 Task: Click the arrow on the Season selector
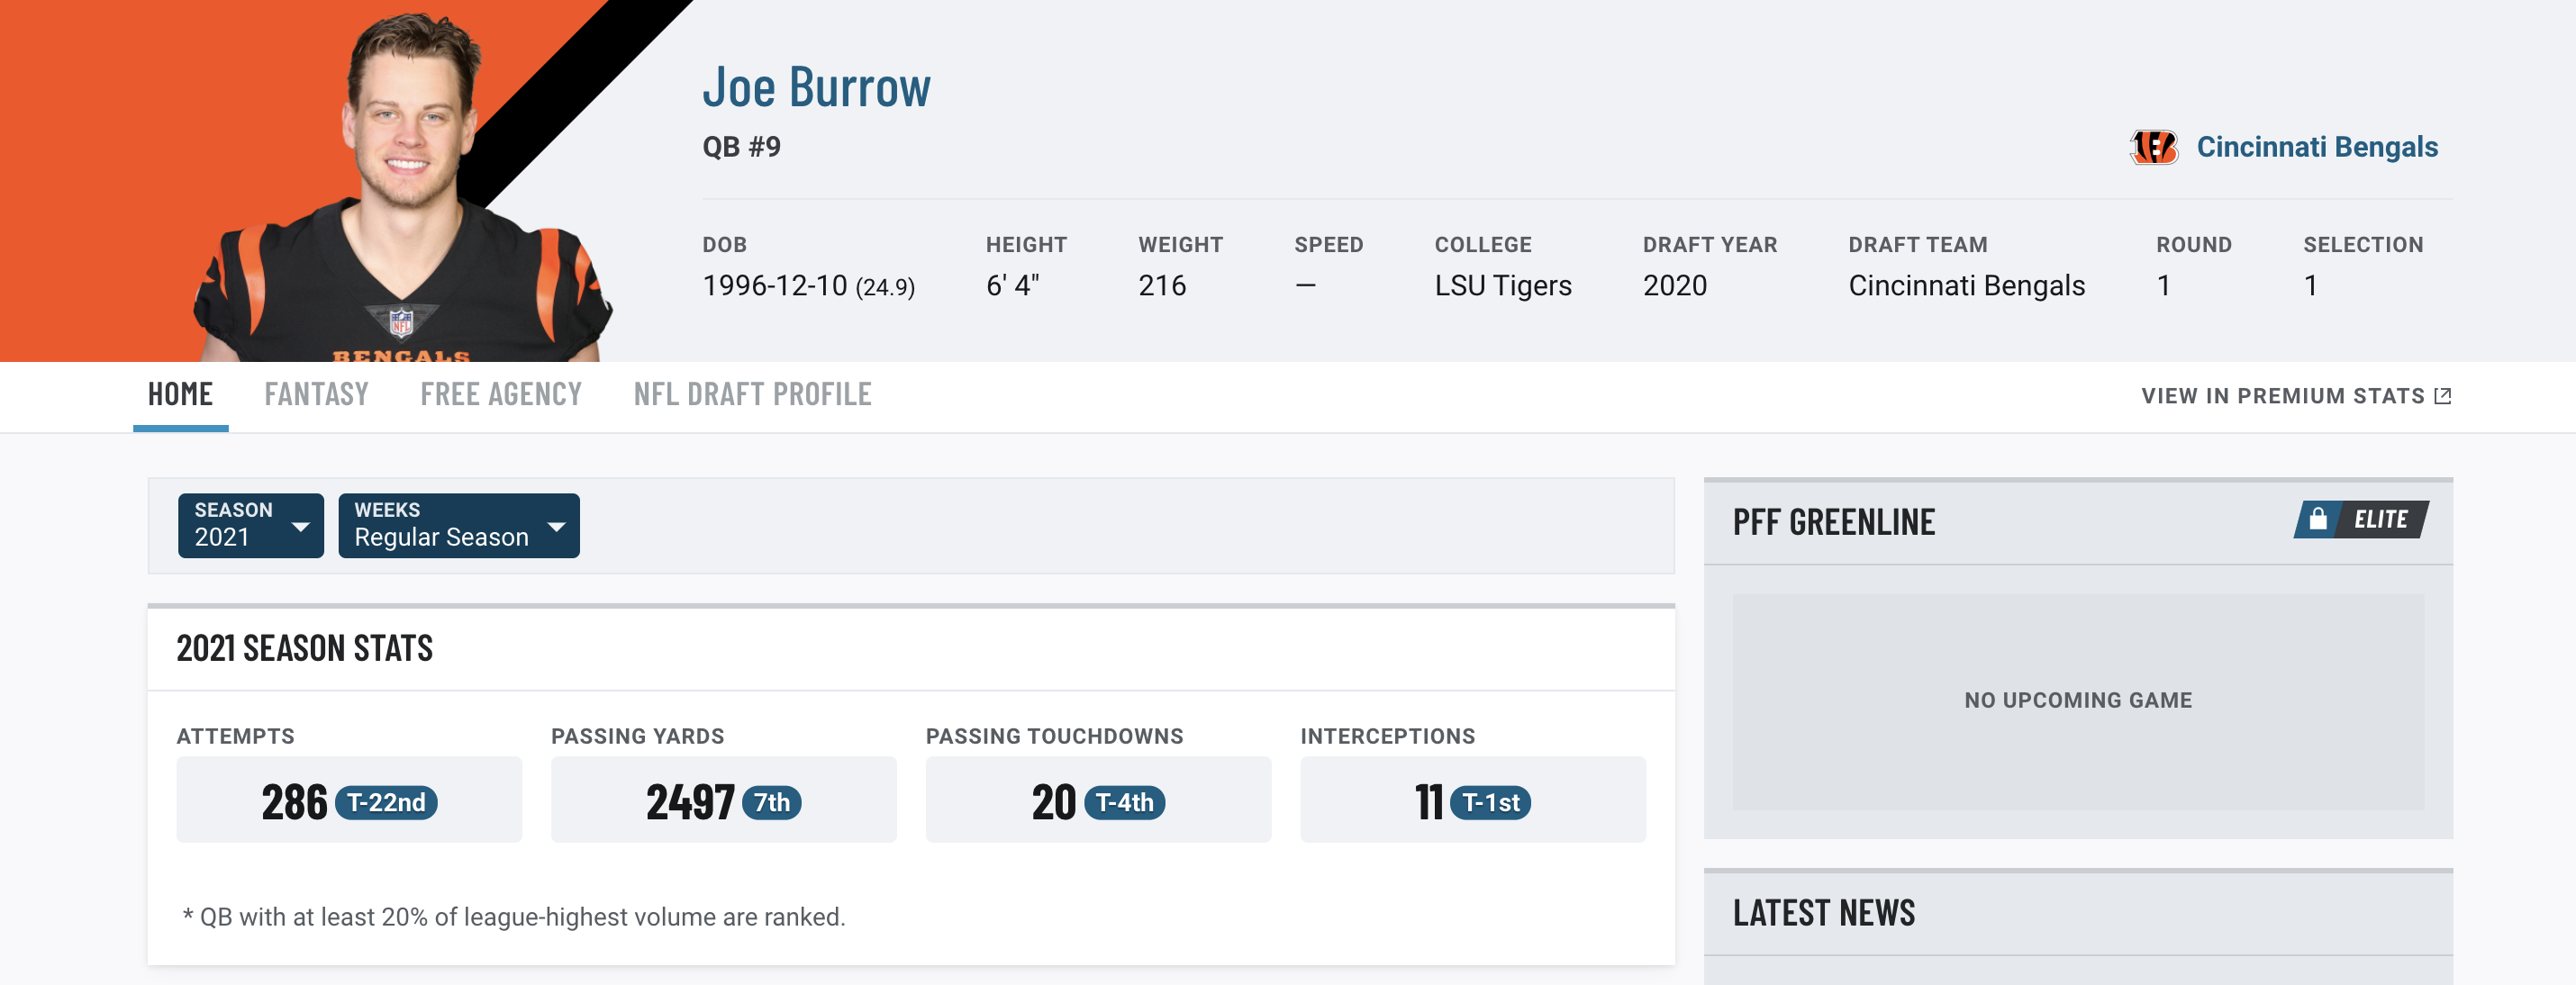coord(300,526)
